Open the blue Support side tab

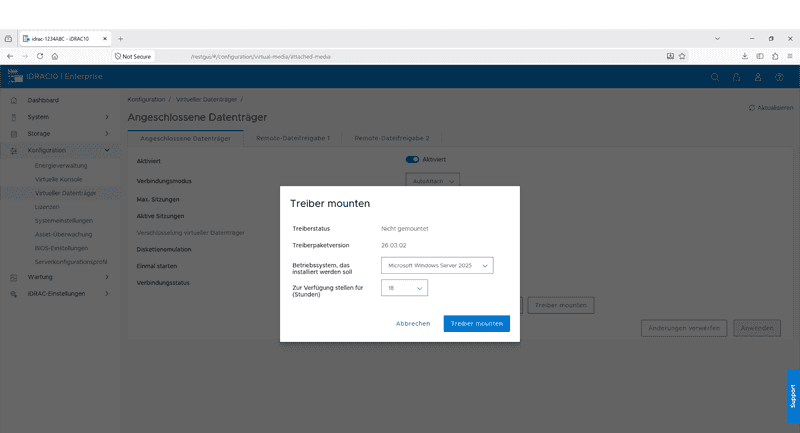pos(793,396)
